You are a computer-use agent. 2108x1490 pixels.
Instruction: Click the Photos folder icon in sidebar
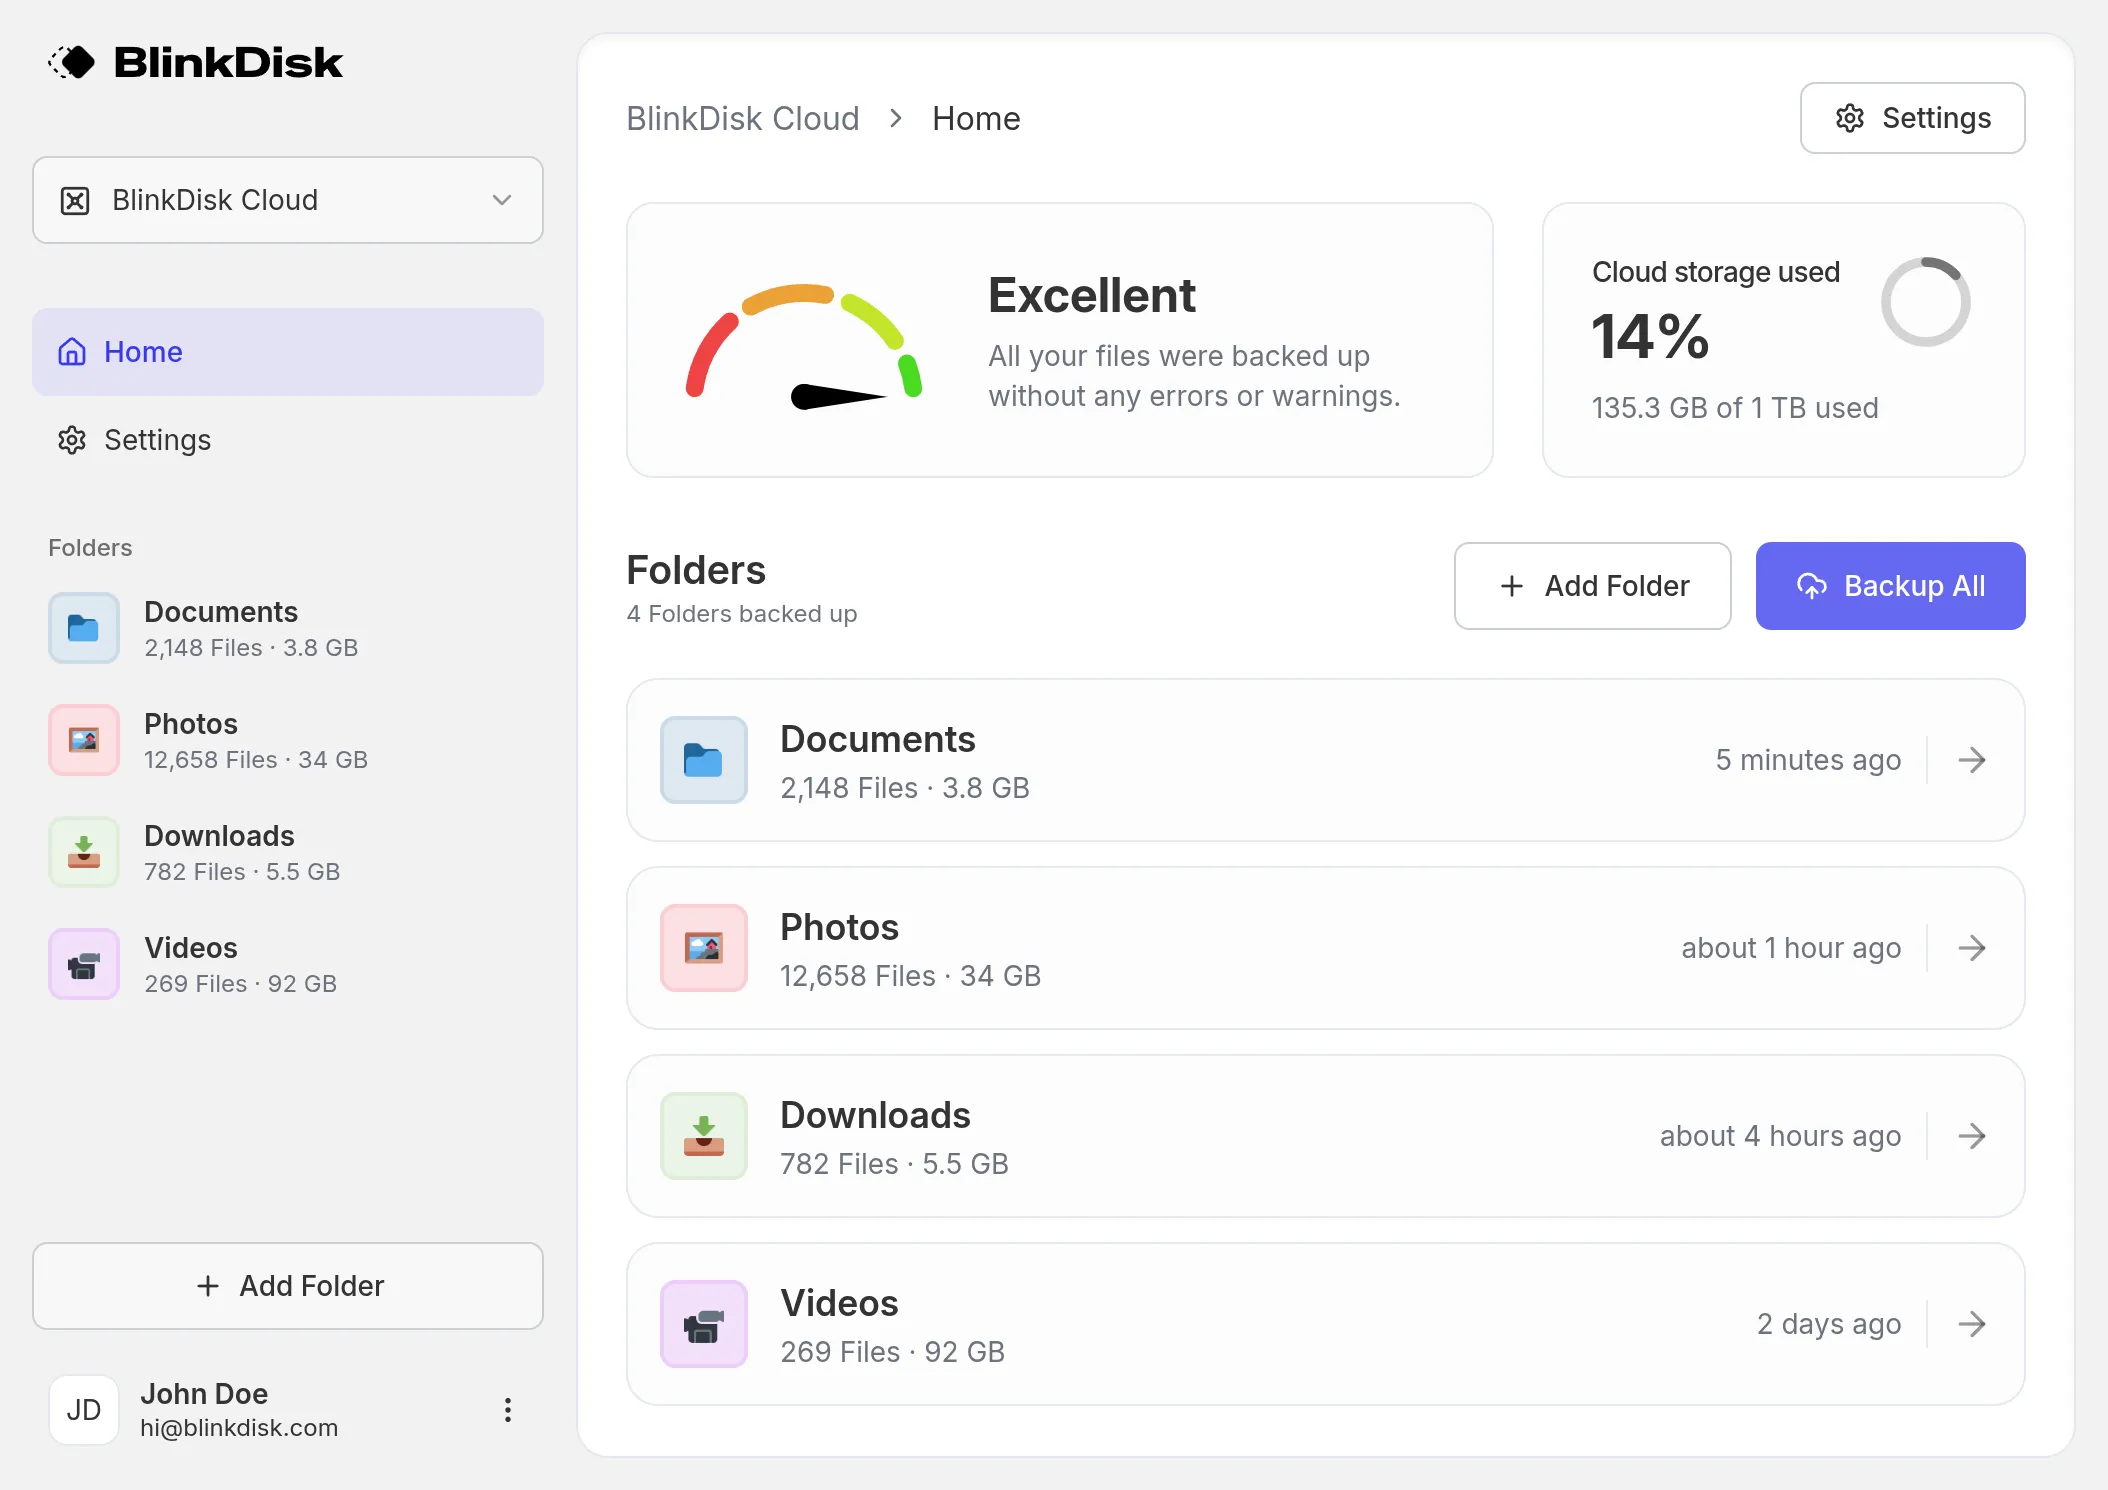pos(84,740)
